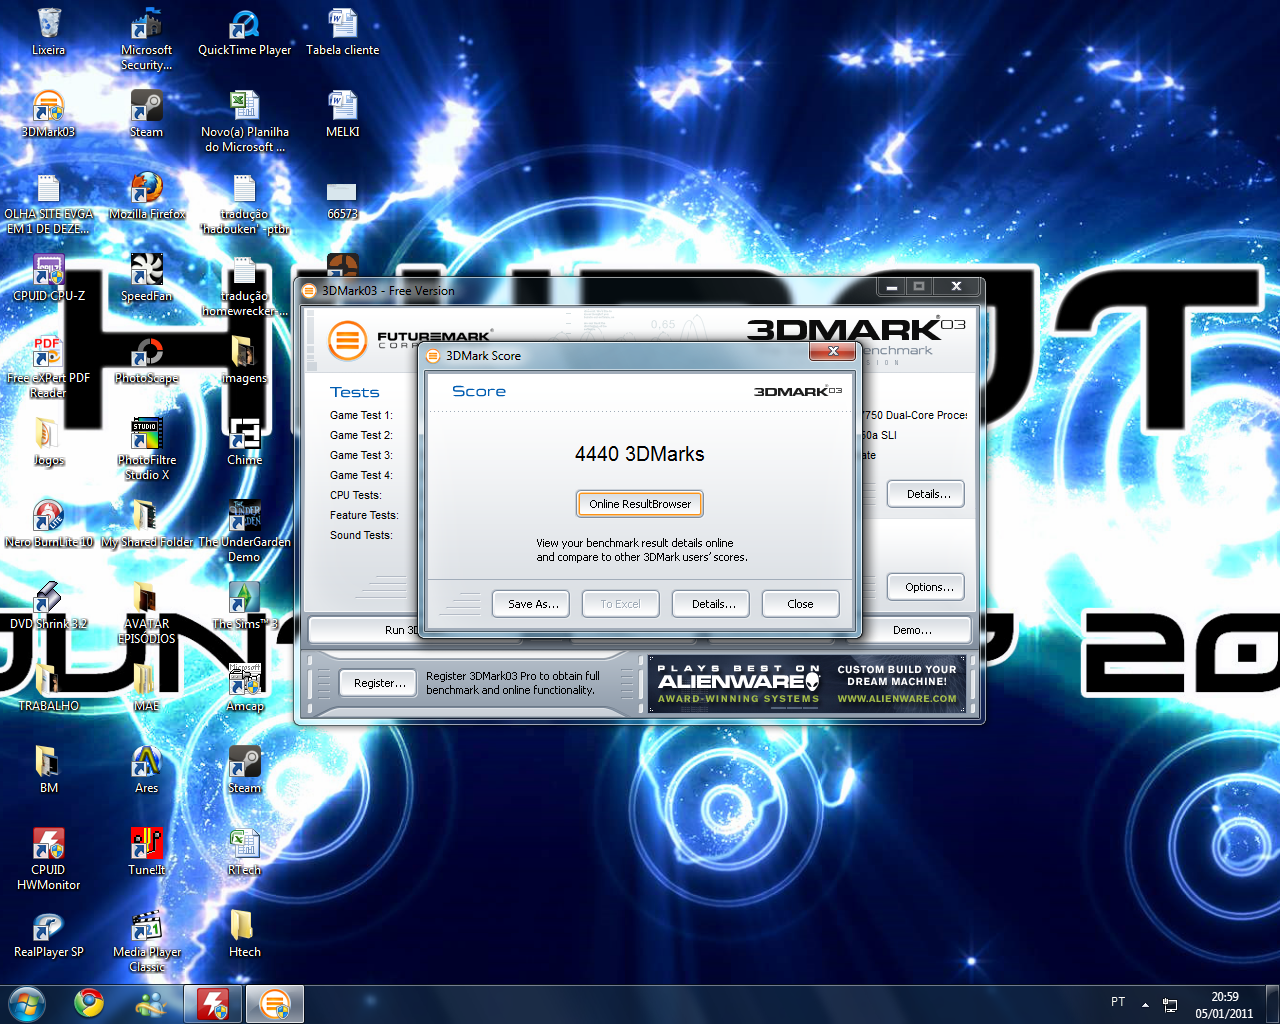Open Free eXPert PDF Reader
Screen dimensions: 1280x1024
point(48,367)
